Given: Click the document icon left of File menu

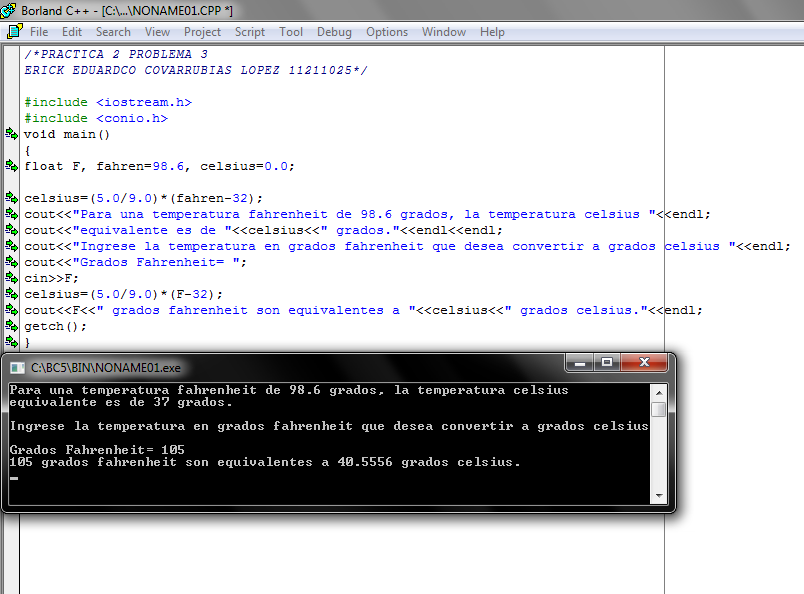Looking at the screenshot, I should pyautogui.click(x=13, y=32).
